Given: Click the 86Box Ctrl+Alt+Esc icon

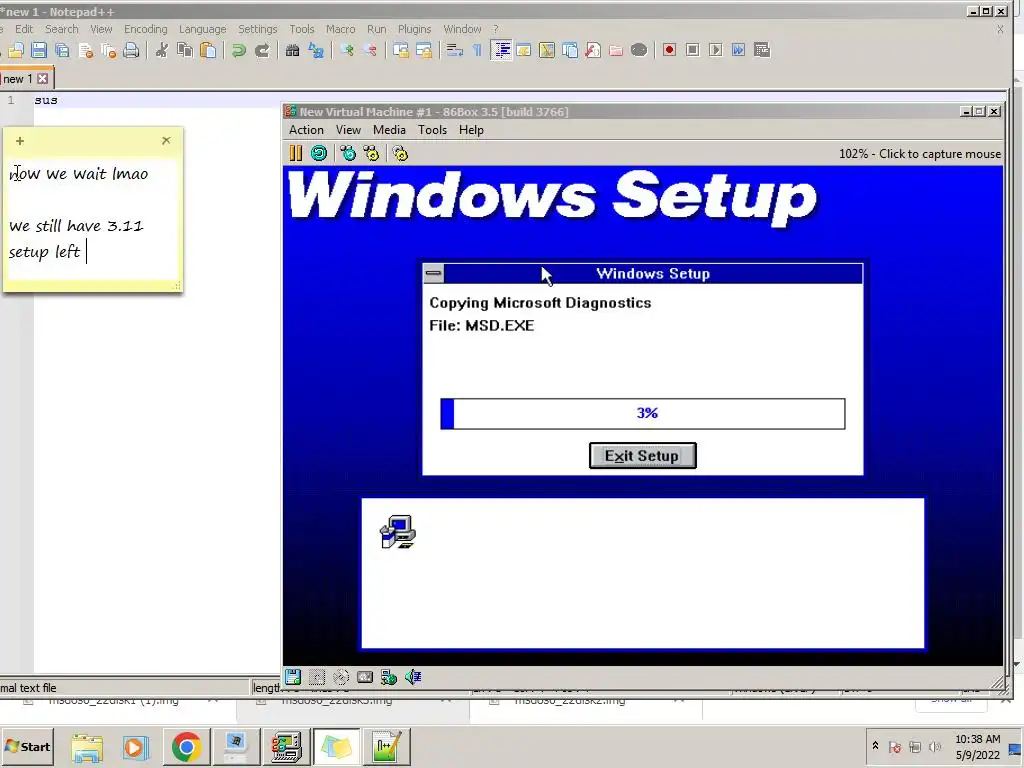Looking at the screenshot, I should (371, 153).
